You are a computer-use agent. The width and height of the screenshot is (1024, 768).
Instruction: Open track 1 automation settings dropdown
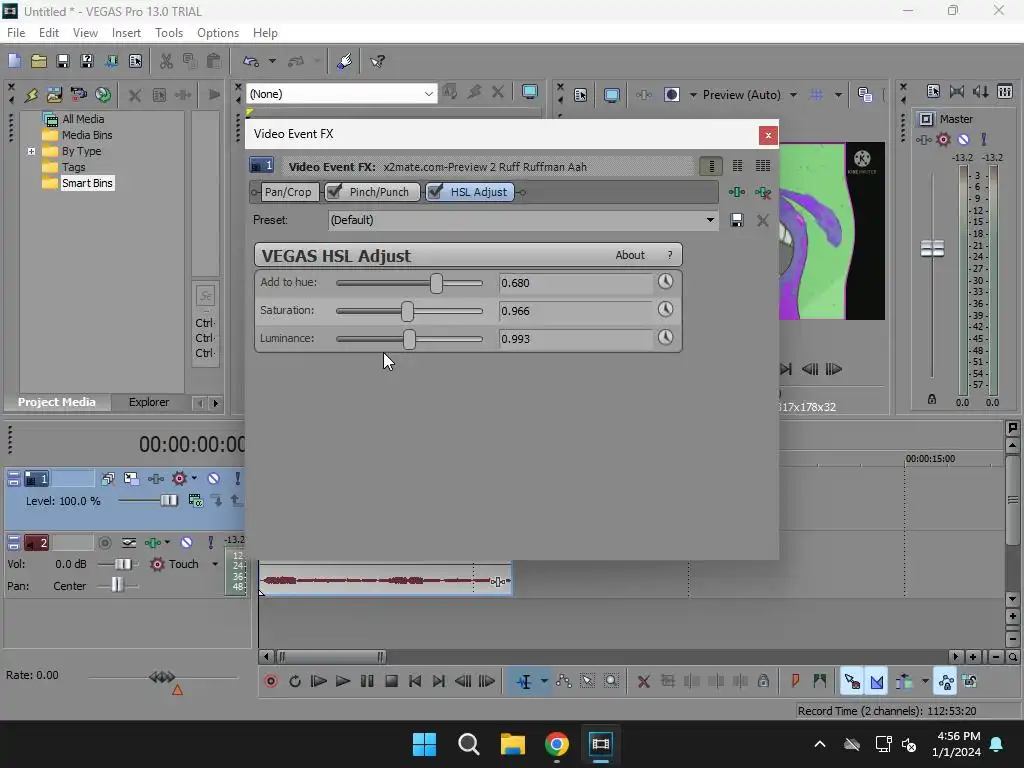click(x=195, y=479)
